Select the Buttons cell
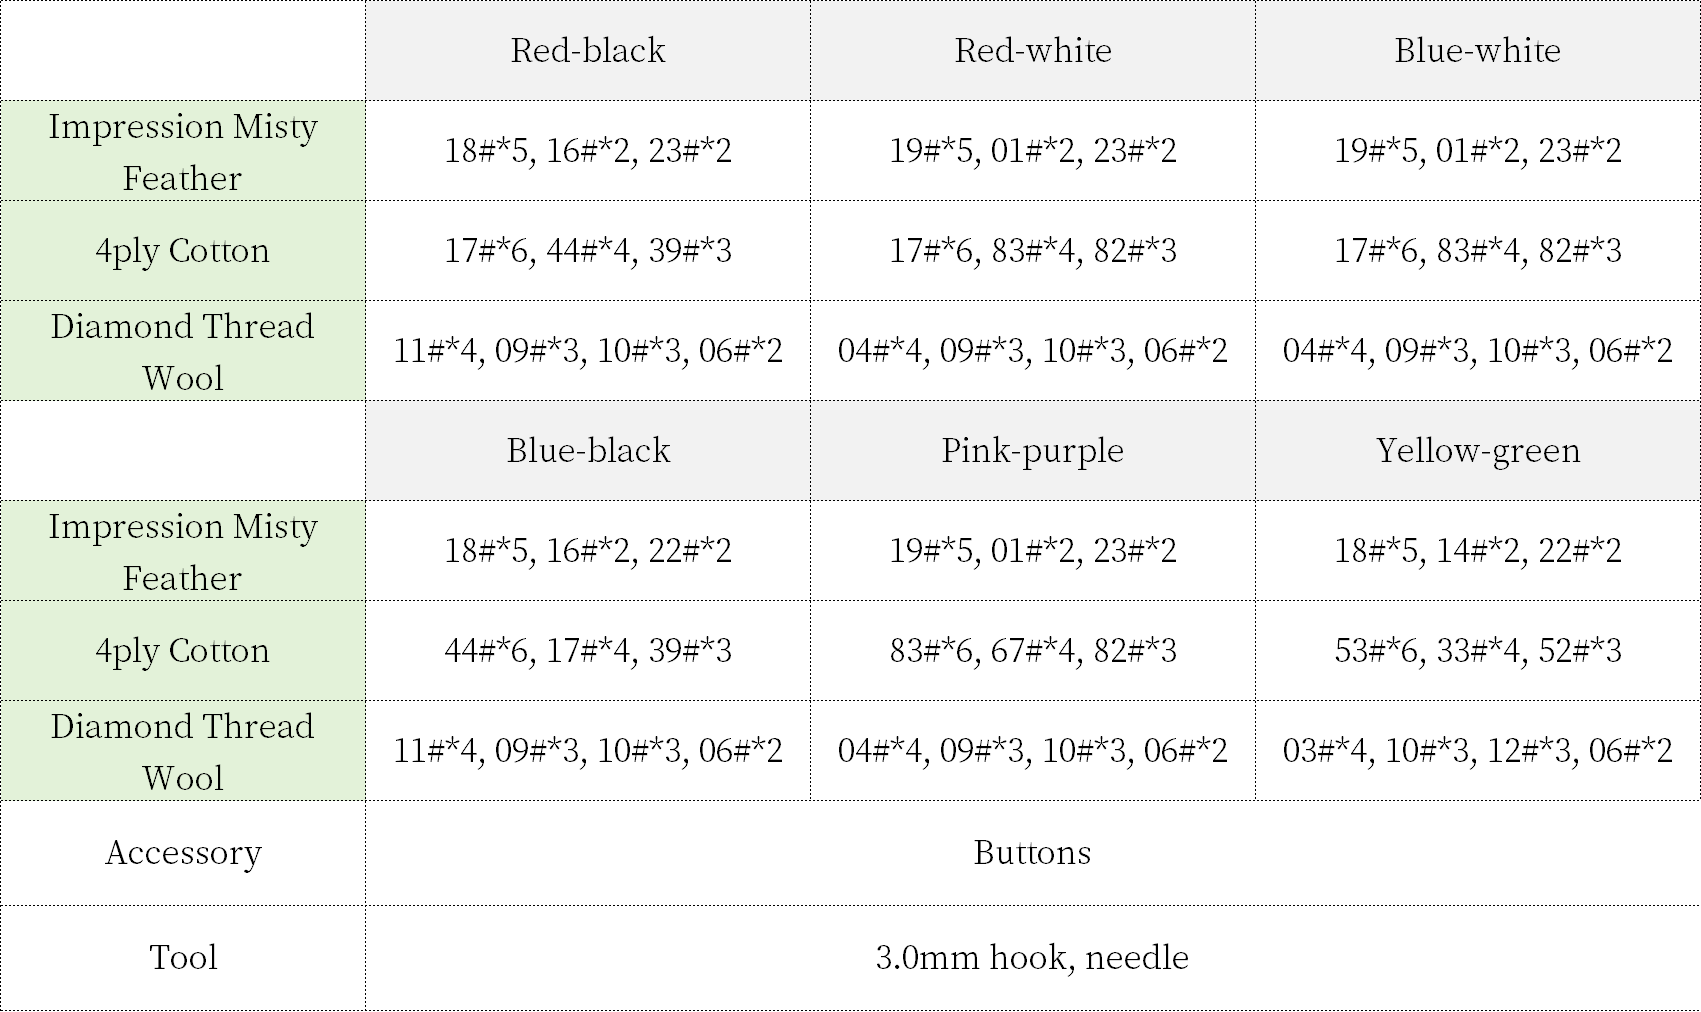Viewport: 1701px width, 1012px height. pos(1032,853)
